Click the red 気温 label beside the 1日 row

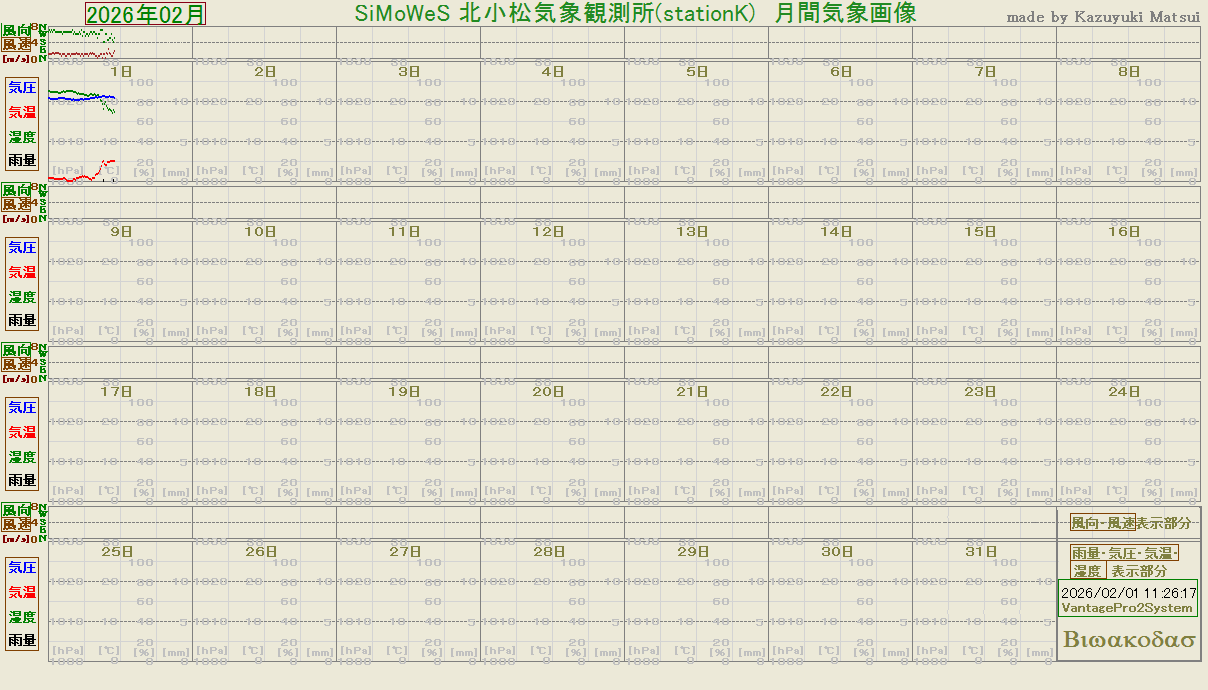click(x=22, y=112)
